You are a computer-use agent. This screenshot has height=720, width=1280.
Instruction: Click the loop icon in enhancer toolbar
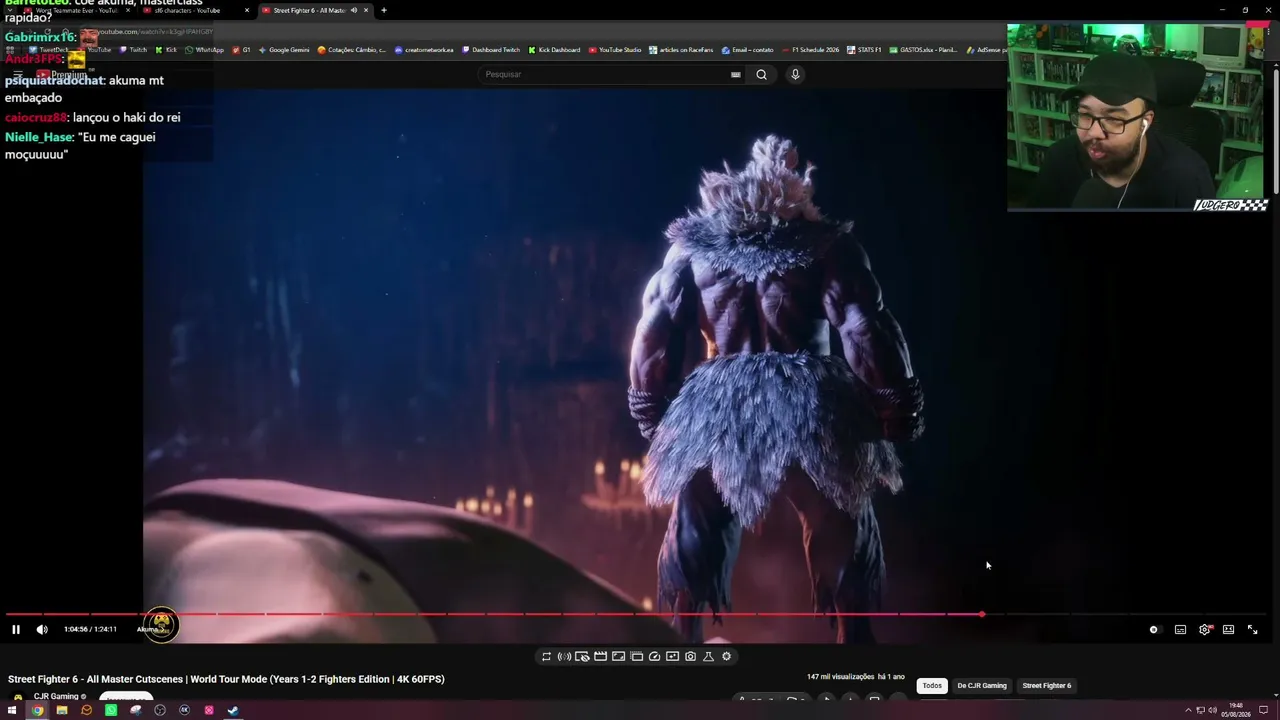pos(546,657)
